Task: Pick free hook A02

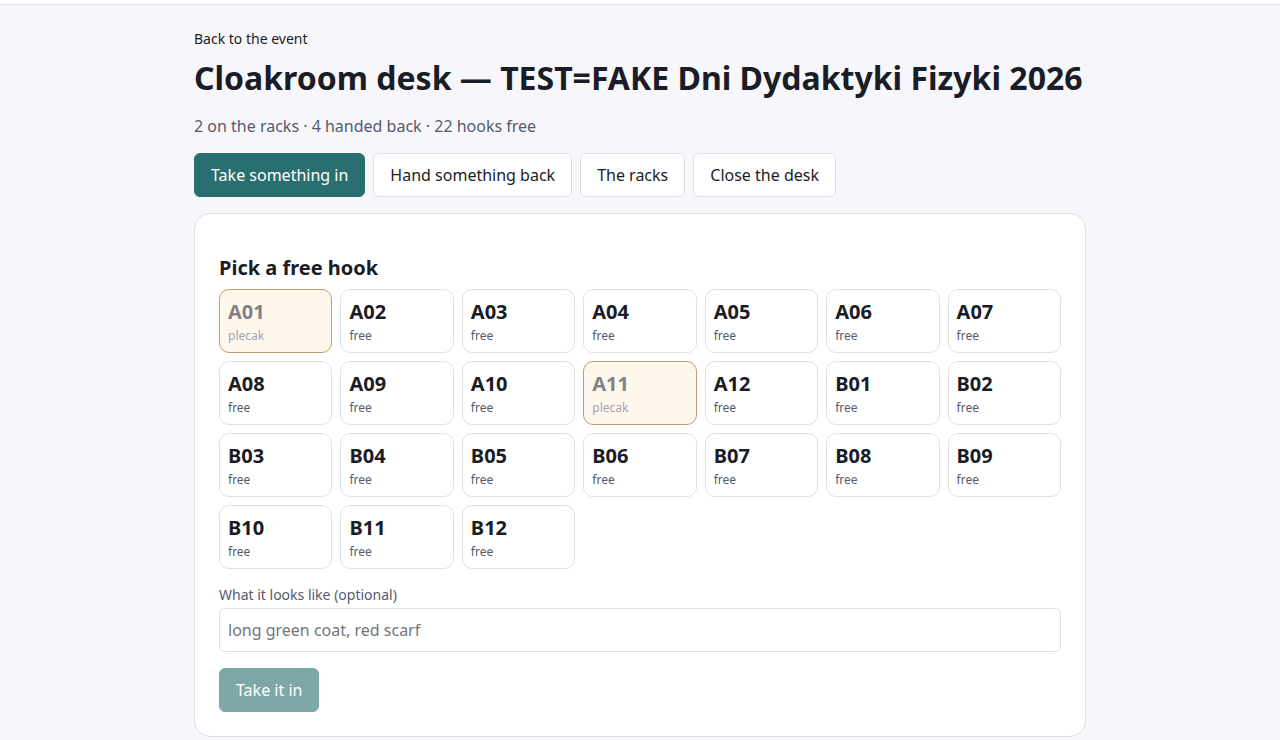Action: pos(397,321)
